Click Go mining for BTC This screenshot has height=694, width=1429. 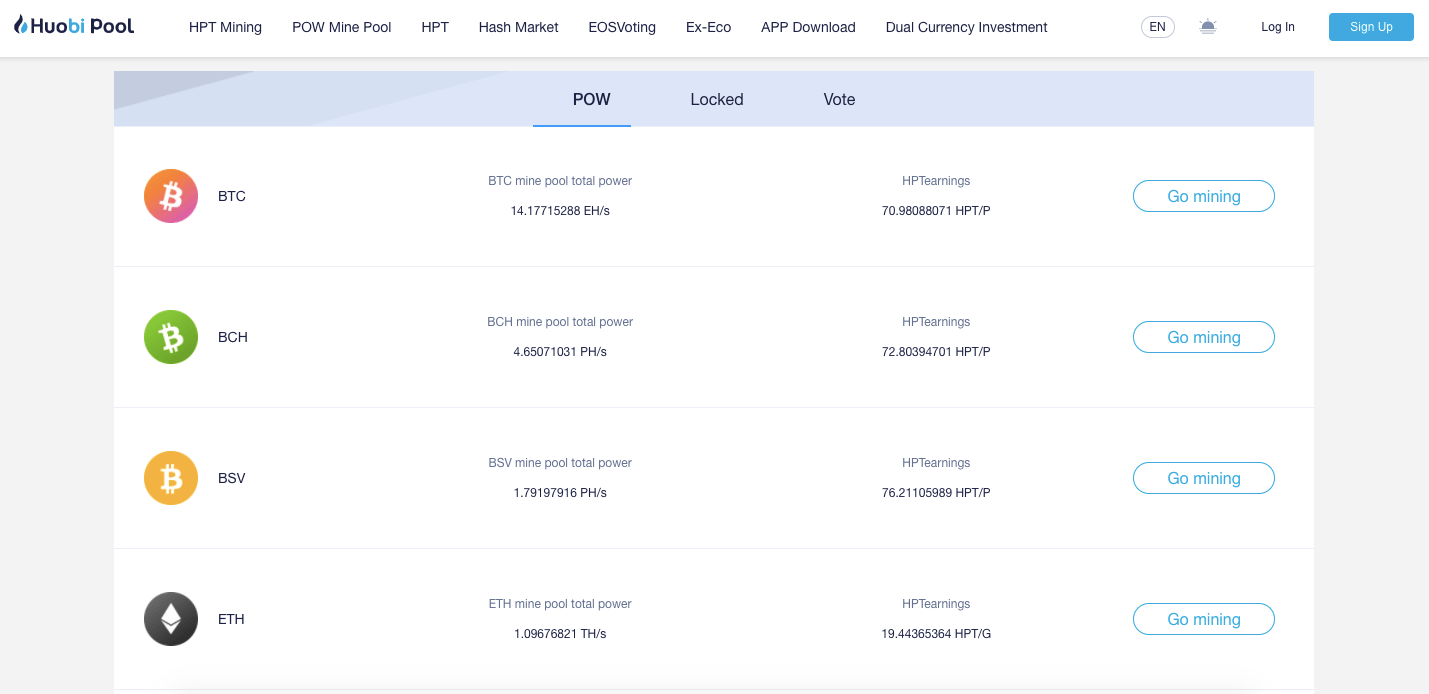(x=1204, y=196)
